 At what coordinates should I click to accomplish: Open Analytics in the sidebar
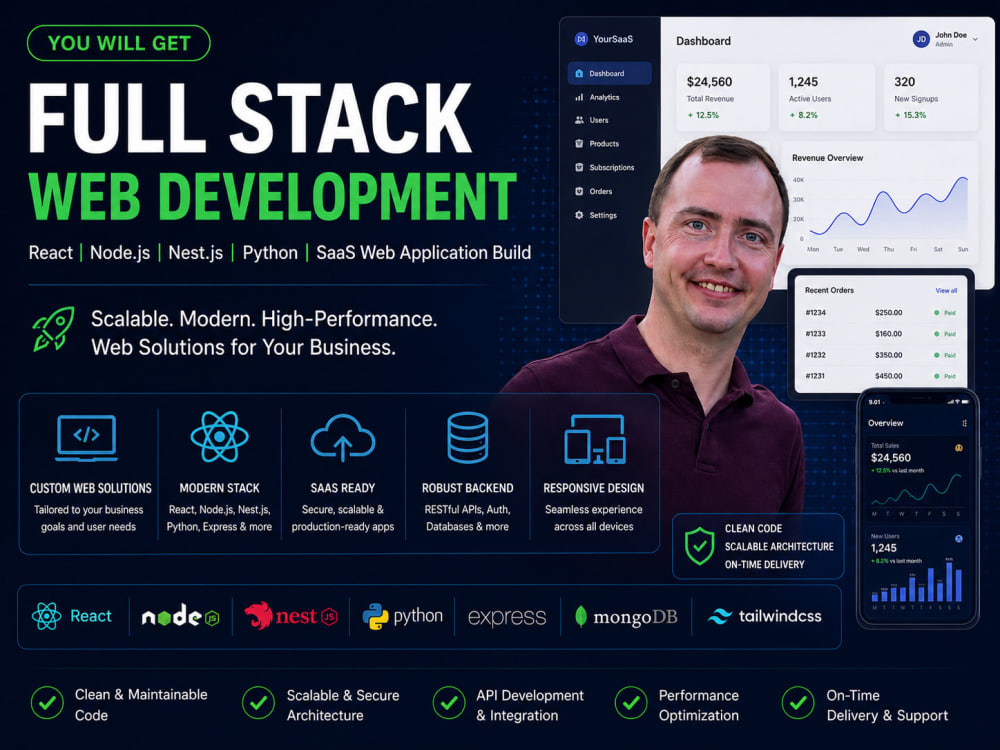coord(597,98)
